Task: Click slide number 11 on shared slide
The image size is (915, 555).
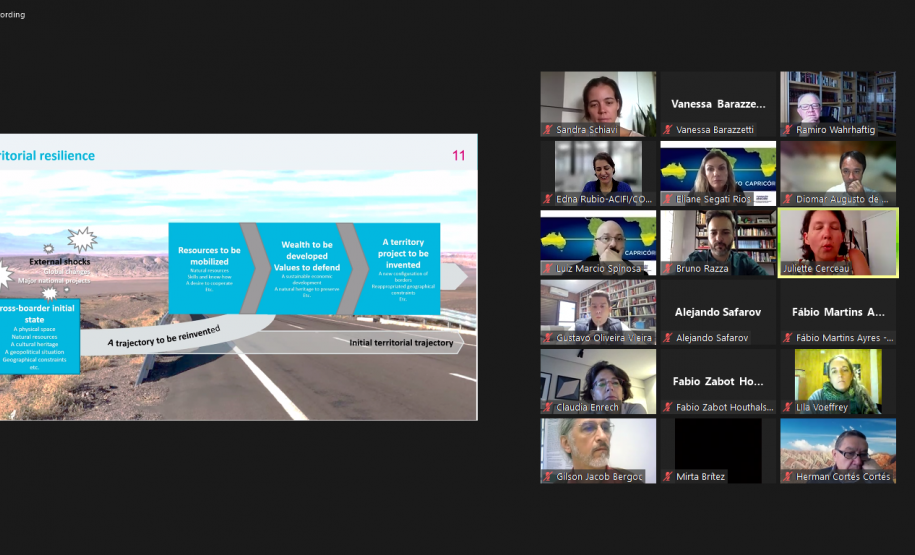Action: (458, 155)
